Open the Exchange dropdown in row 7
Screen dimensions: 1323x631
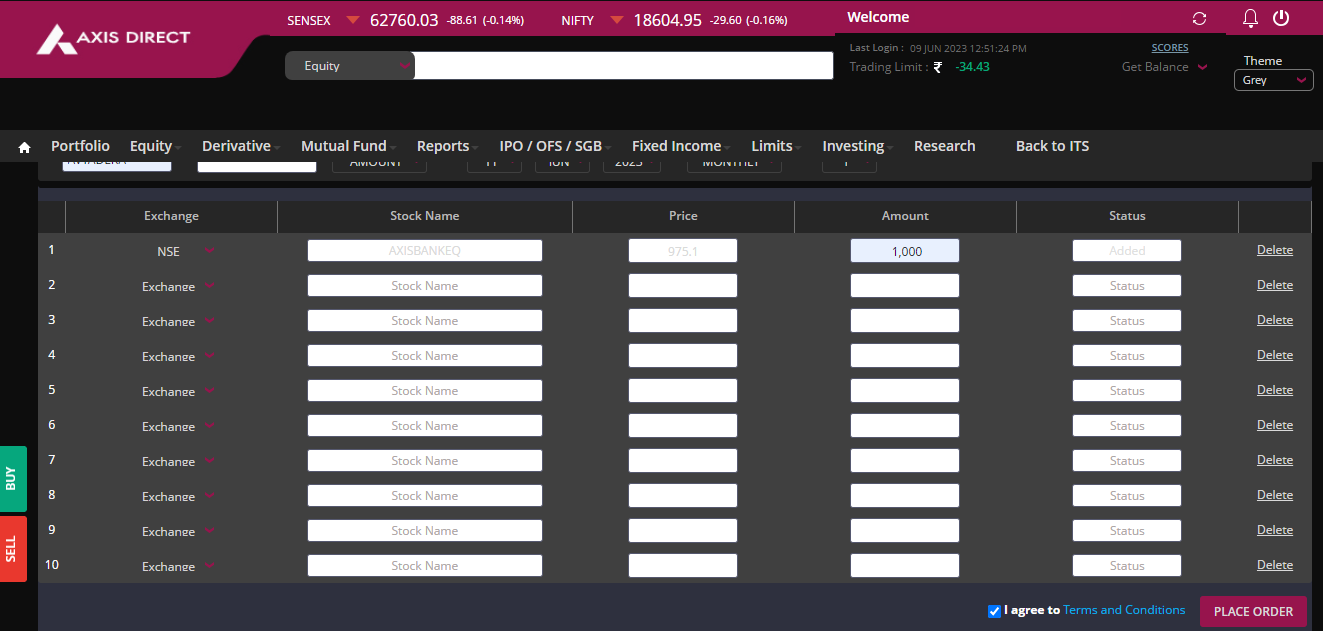178,462
